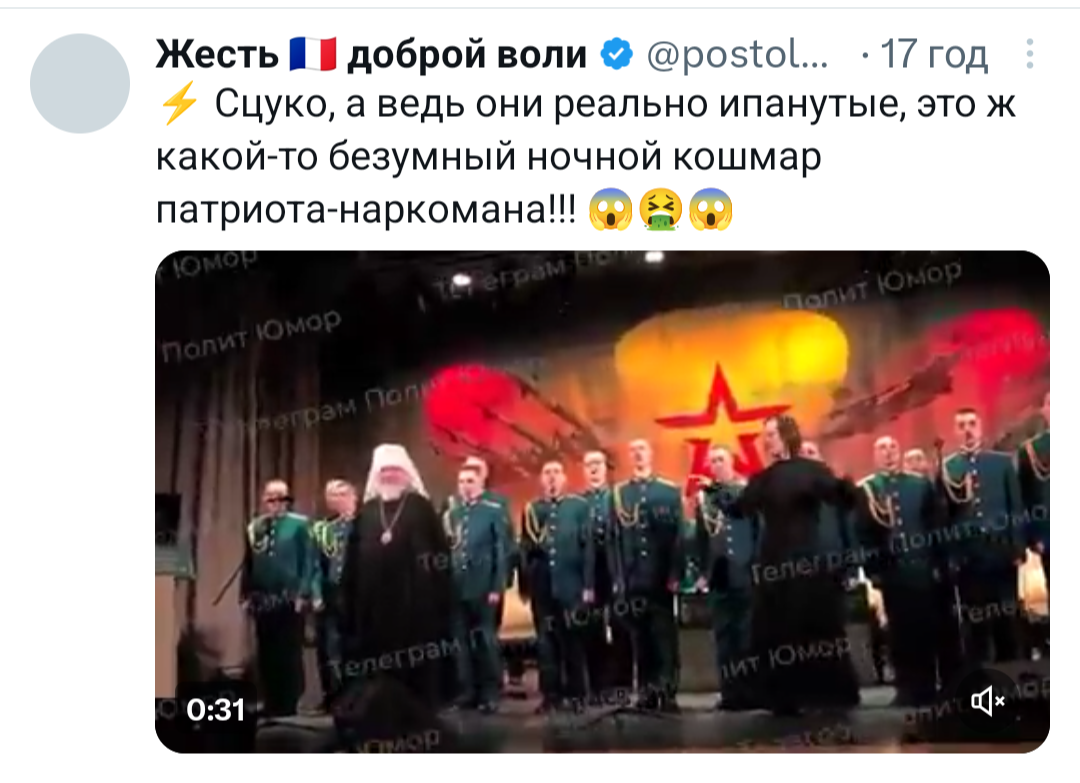Viewport: 1080px width, 783px height.
Task: Click the Полит Юмор watermark at the video's top left
Action: (252, 336)
